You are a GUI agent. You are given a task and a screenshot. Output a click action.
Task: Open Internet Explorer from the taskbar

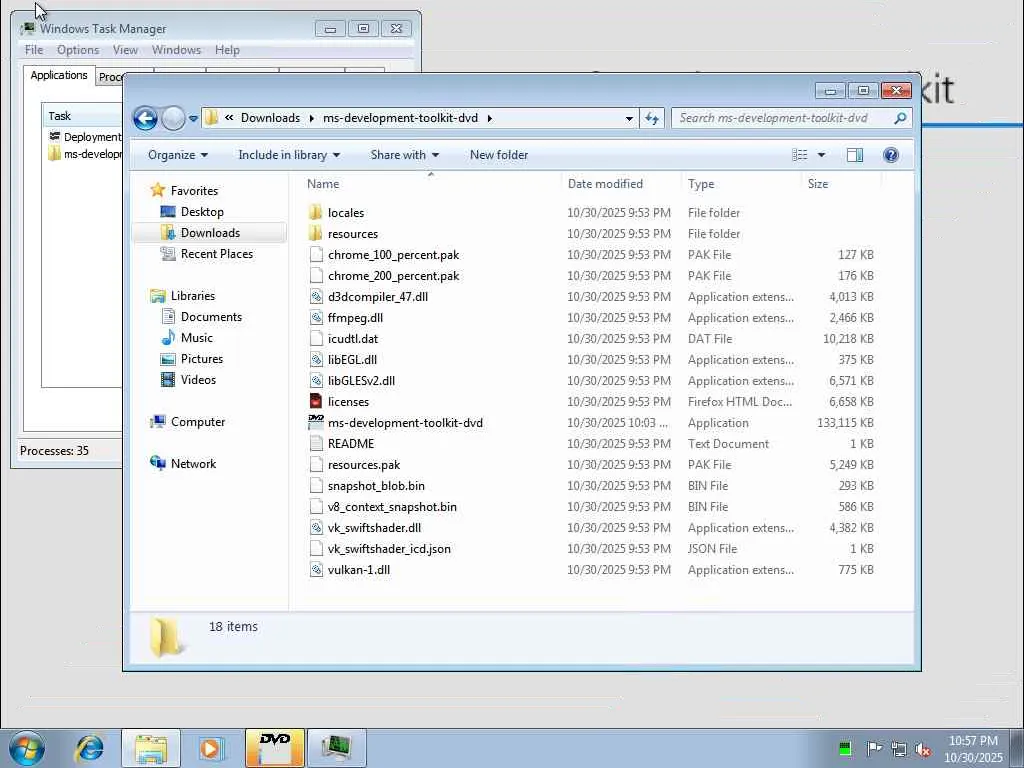(89, 748)
